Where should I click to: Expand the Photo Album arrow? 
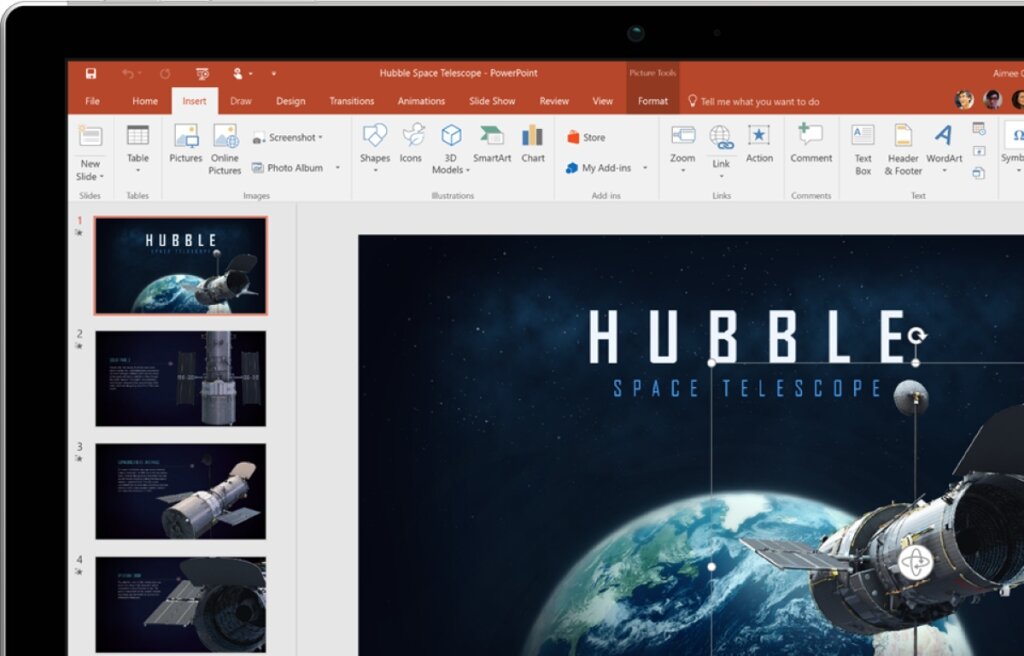338,168
